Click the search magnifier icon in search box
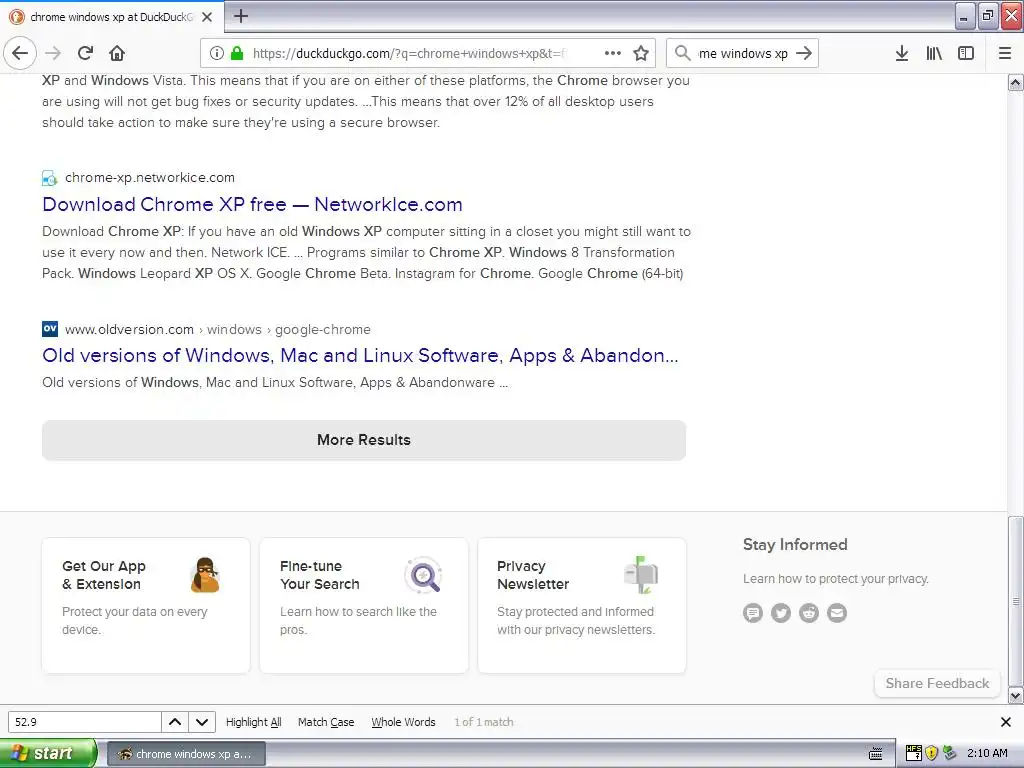 coord(682,53)
